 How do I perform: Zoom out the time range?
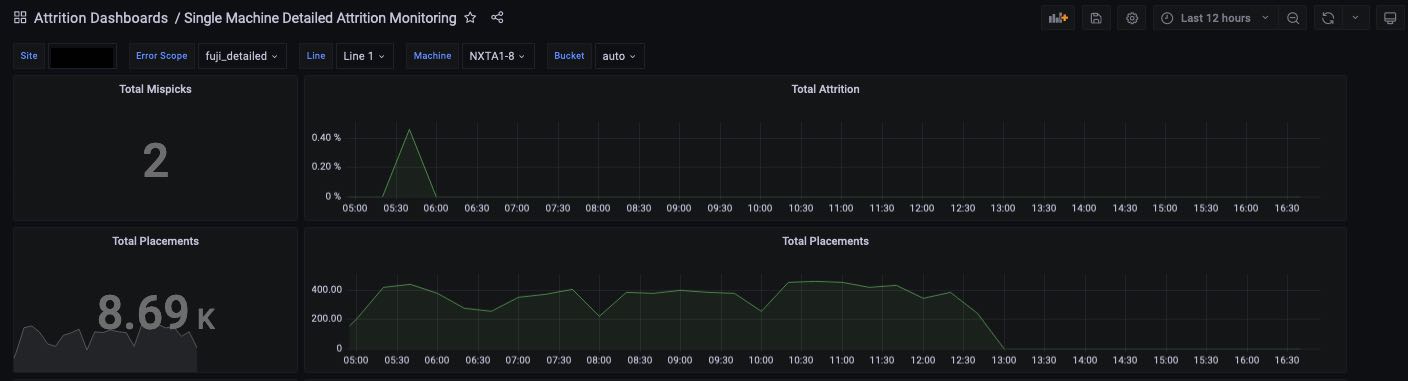tap(1293, 18)
